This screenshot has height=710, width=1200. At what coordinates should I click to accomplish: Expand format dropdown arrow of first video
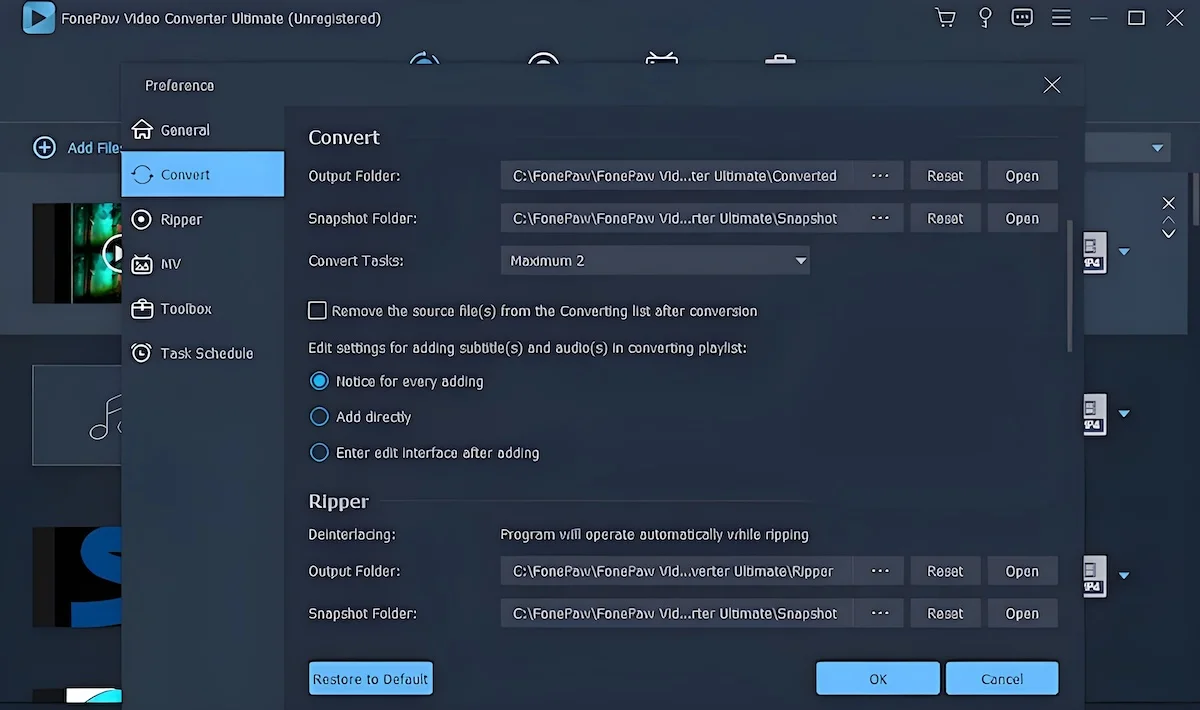[1124, 252]
